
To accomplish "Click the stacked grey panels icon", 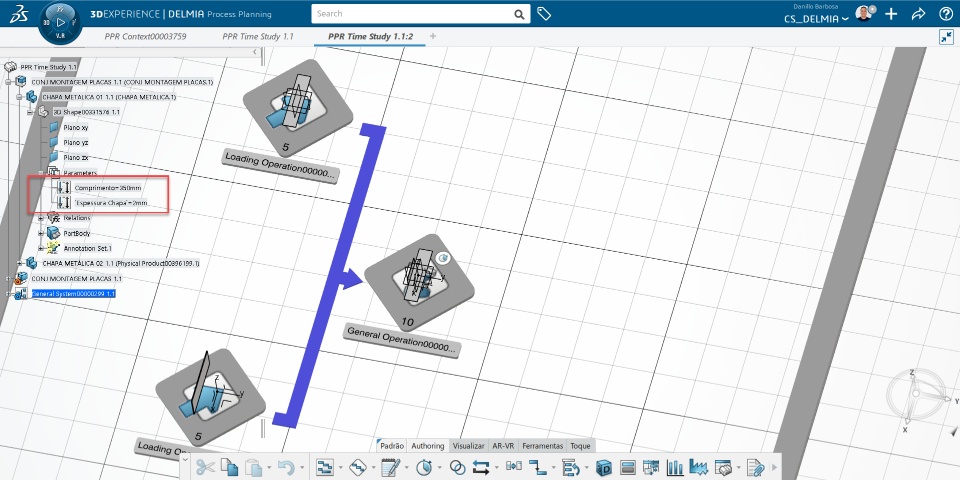I will [x=628, y=468].
